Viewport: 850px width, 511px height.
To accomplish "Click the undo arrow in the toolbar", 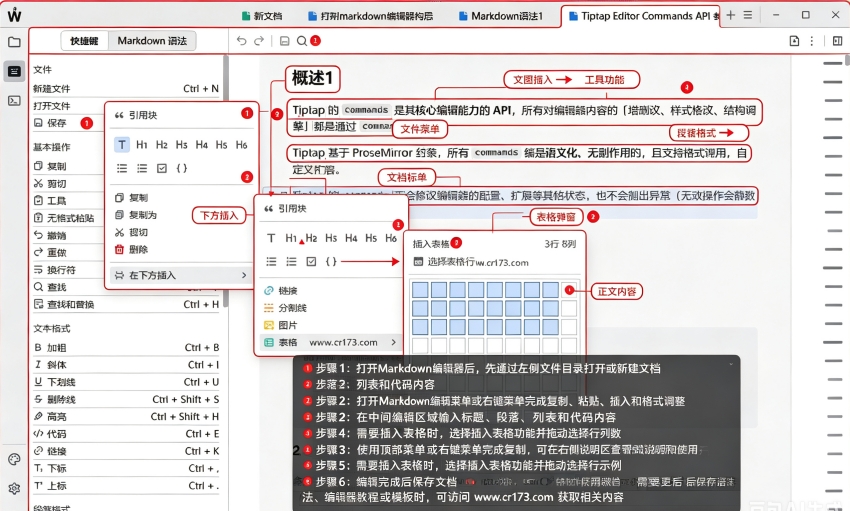I will [x=242, y=41].
